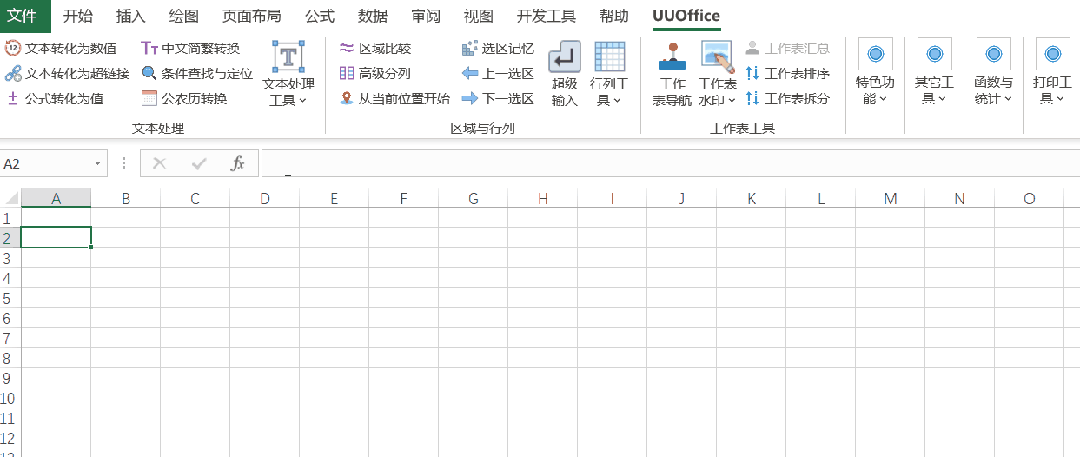Switch to 插入 ribbon tab
1080x457 pixels.
(x=131, y=17)
